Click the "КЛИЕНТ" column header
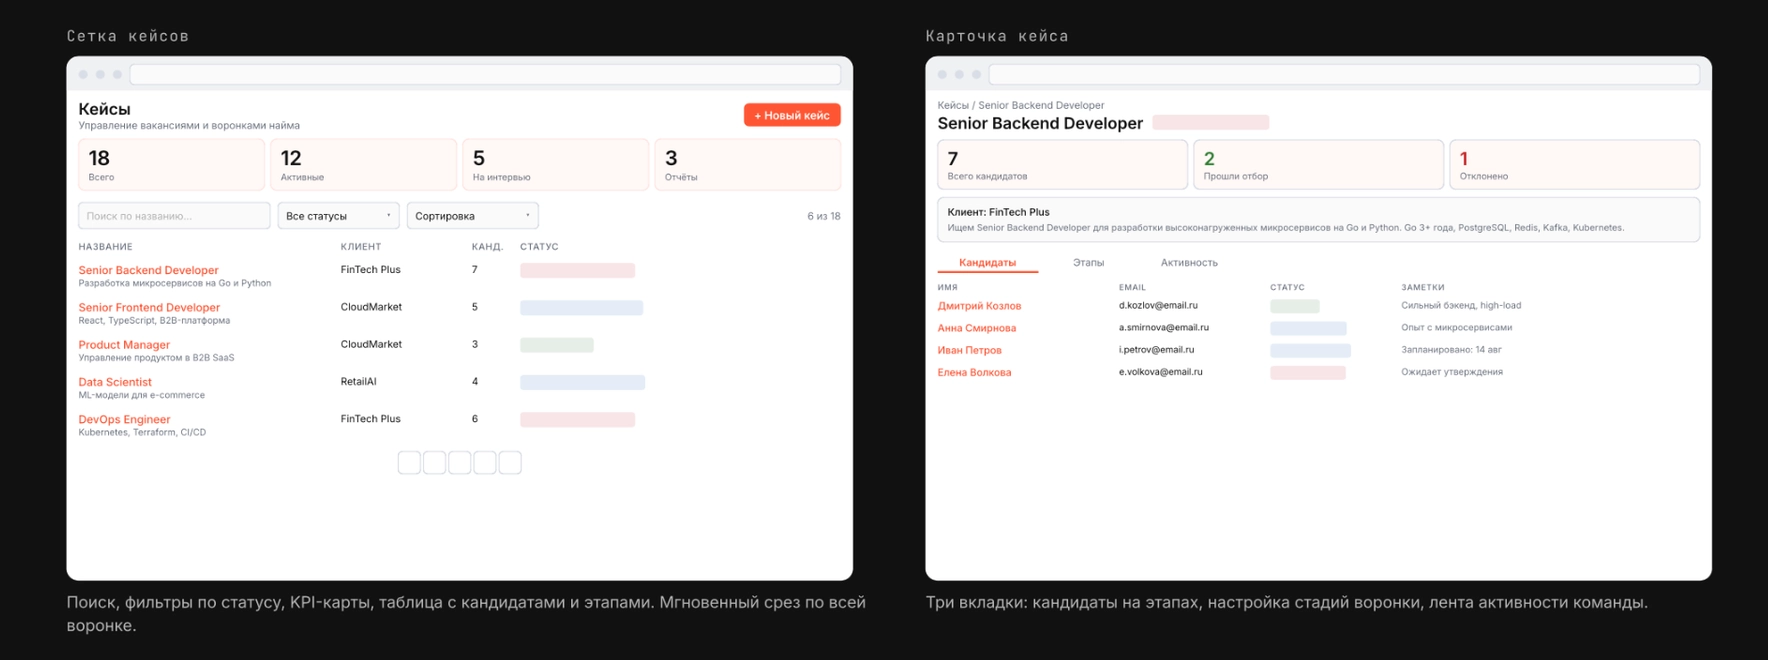The width and height of the screenshot is (1768, 660). point(360,247)
